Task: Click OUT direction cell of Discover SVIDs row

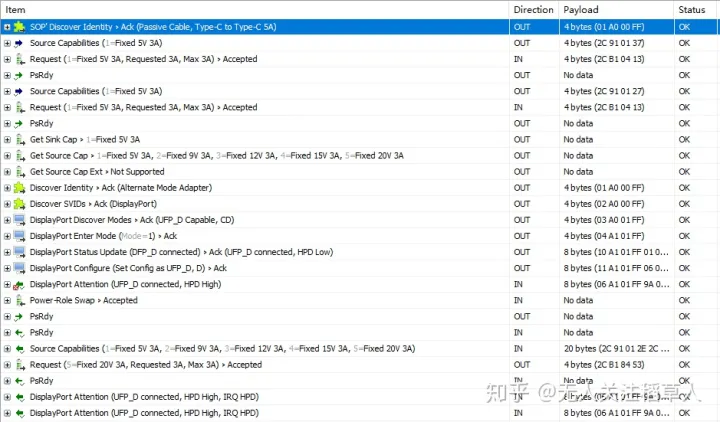Action: click(x=522, y=204)
